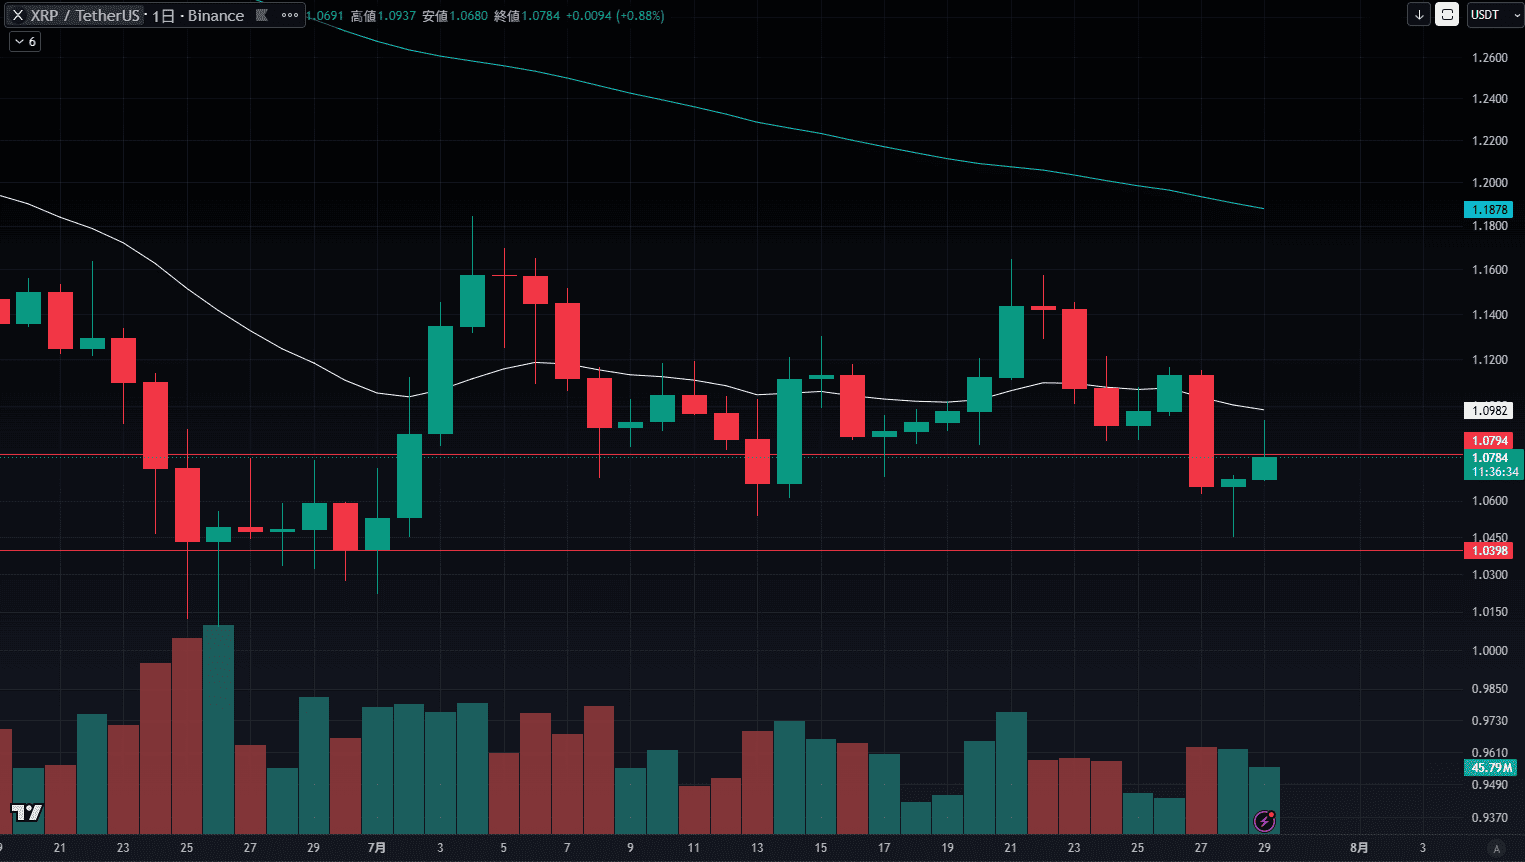Select the red horizontal line at 1.0398
Image resolution: width=1525 pixels, height=862 pixels.
730,551
